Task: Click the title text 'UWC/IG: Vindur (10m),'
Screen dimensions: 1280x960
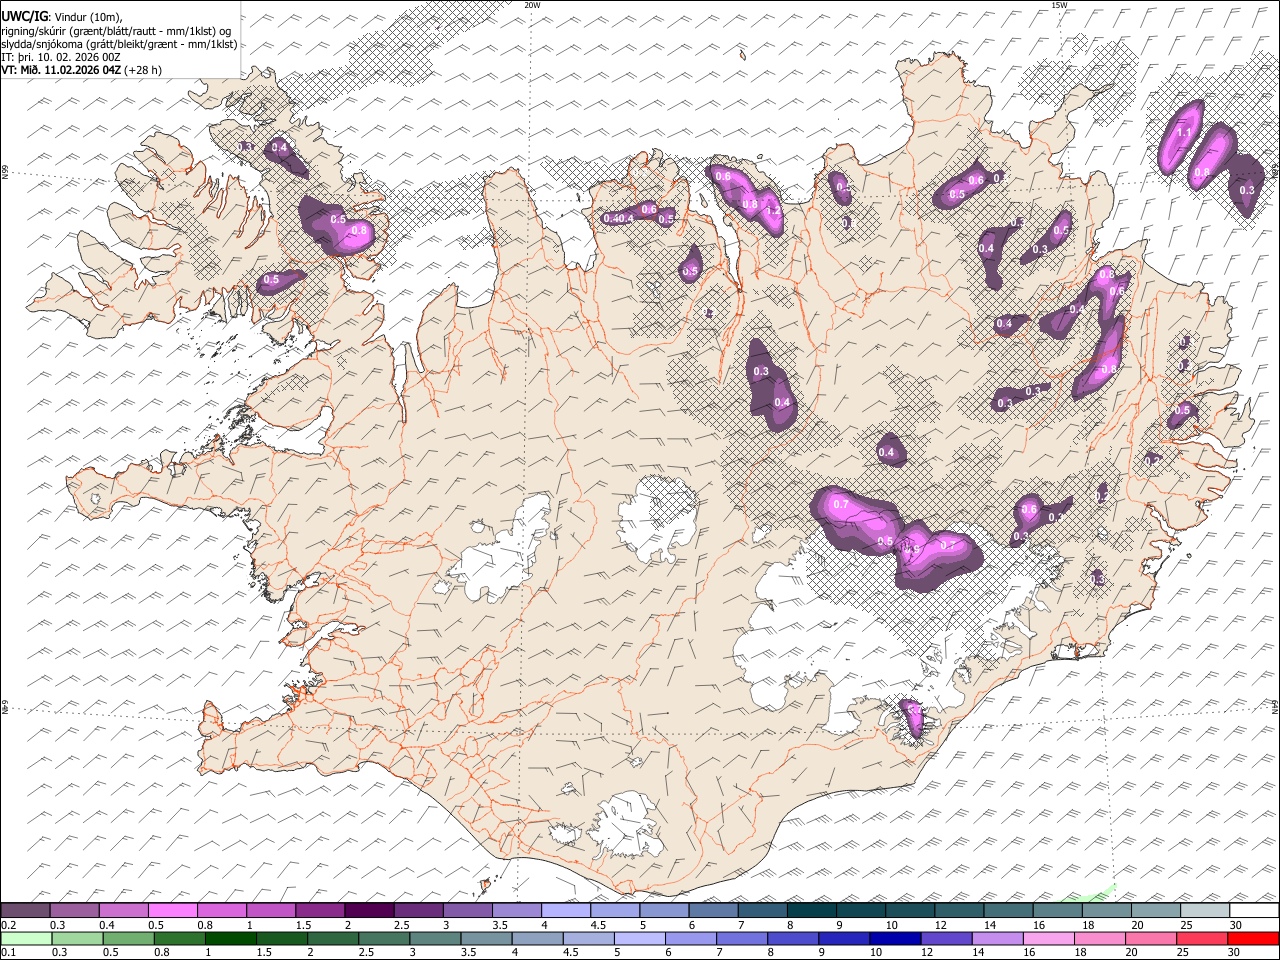Action: click(63, 17)
